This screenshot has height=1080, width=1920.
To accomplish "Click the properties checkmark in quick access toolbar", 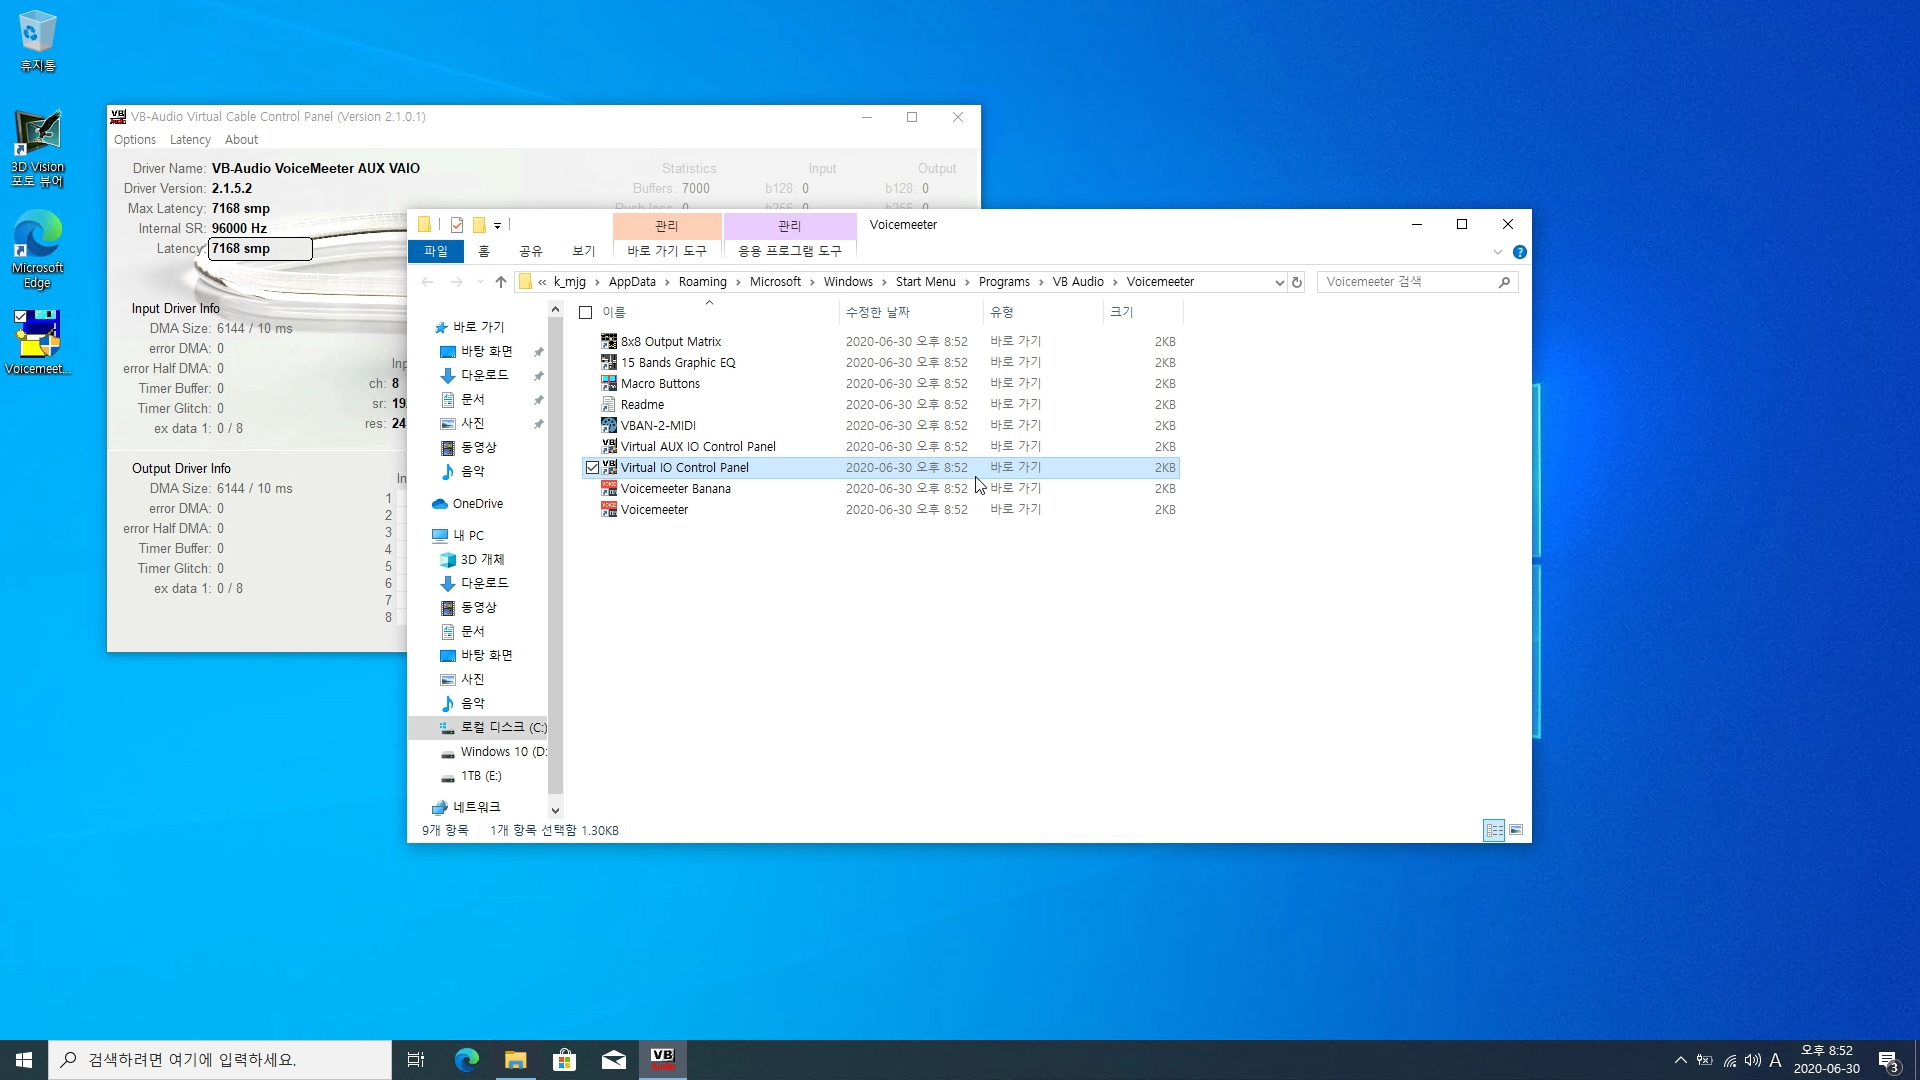I will (x=457, y=225).
